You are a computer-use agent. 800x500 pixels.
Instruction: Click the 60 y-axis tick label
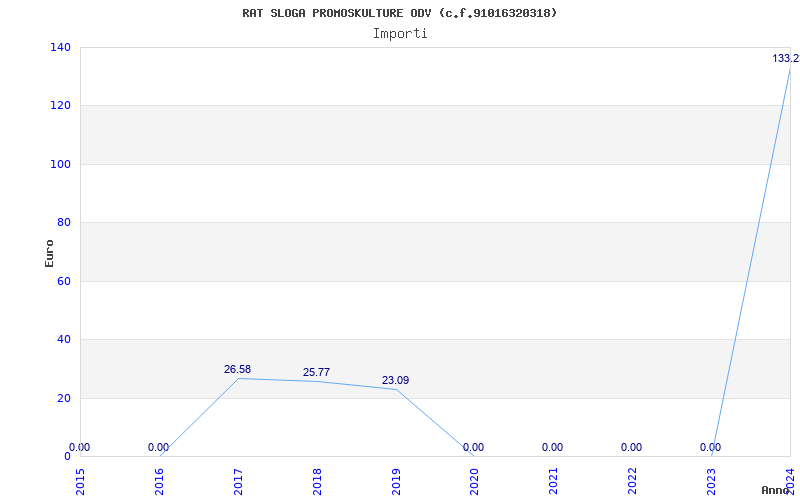(x=63, y=281)
